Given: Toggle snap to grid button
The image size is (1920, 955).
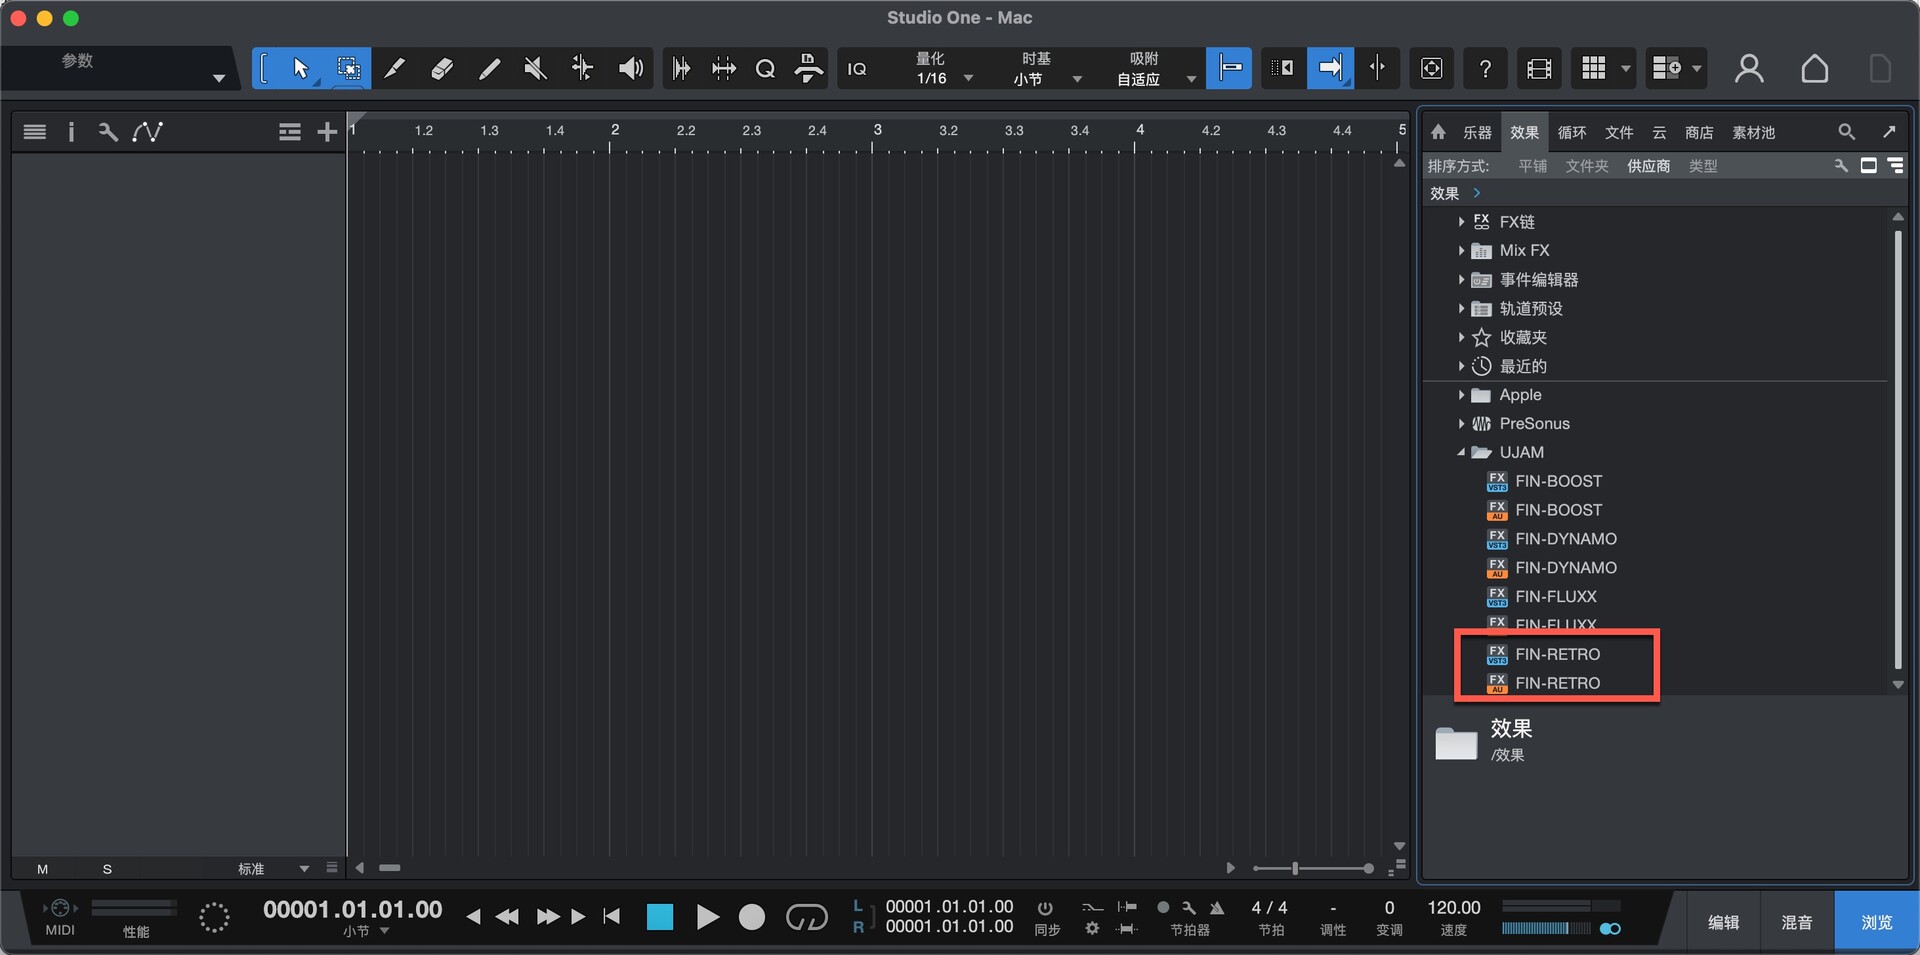Looking at the screenshot, I should (x=1229, y=68).
